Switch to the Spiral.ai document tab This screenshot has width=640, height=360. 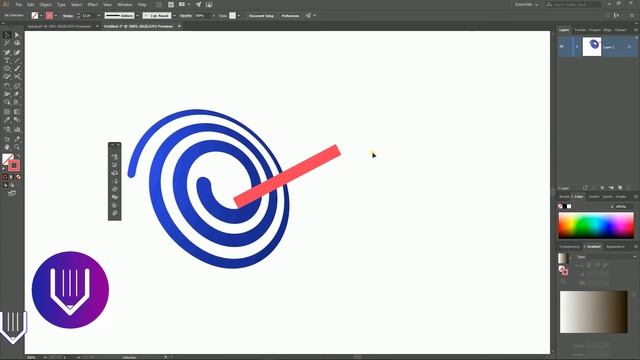pyautogui.click(x=59, y=26)
